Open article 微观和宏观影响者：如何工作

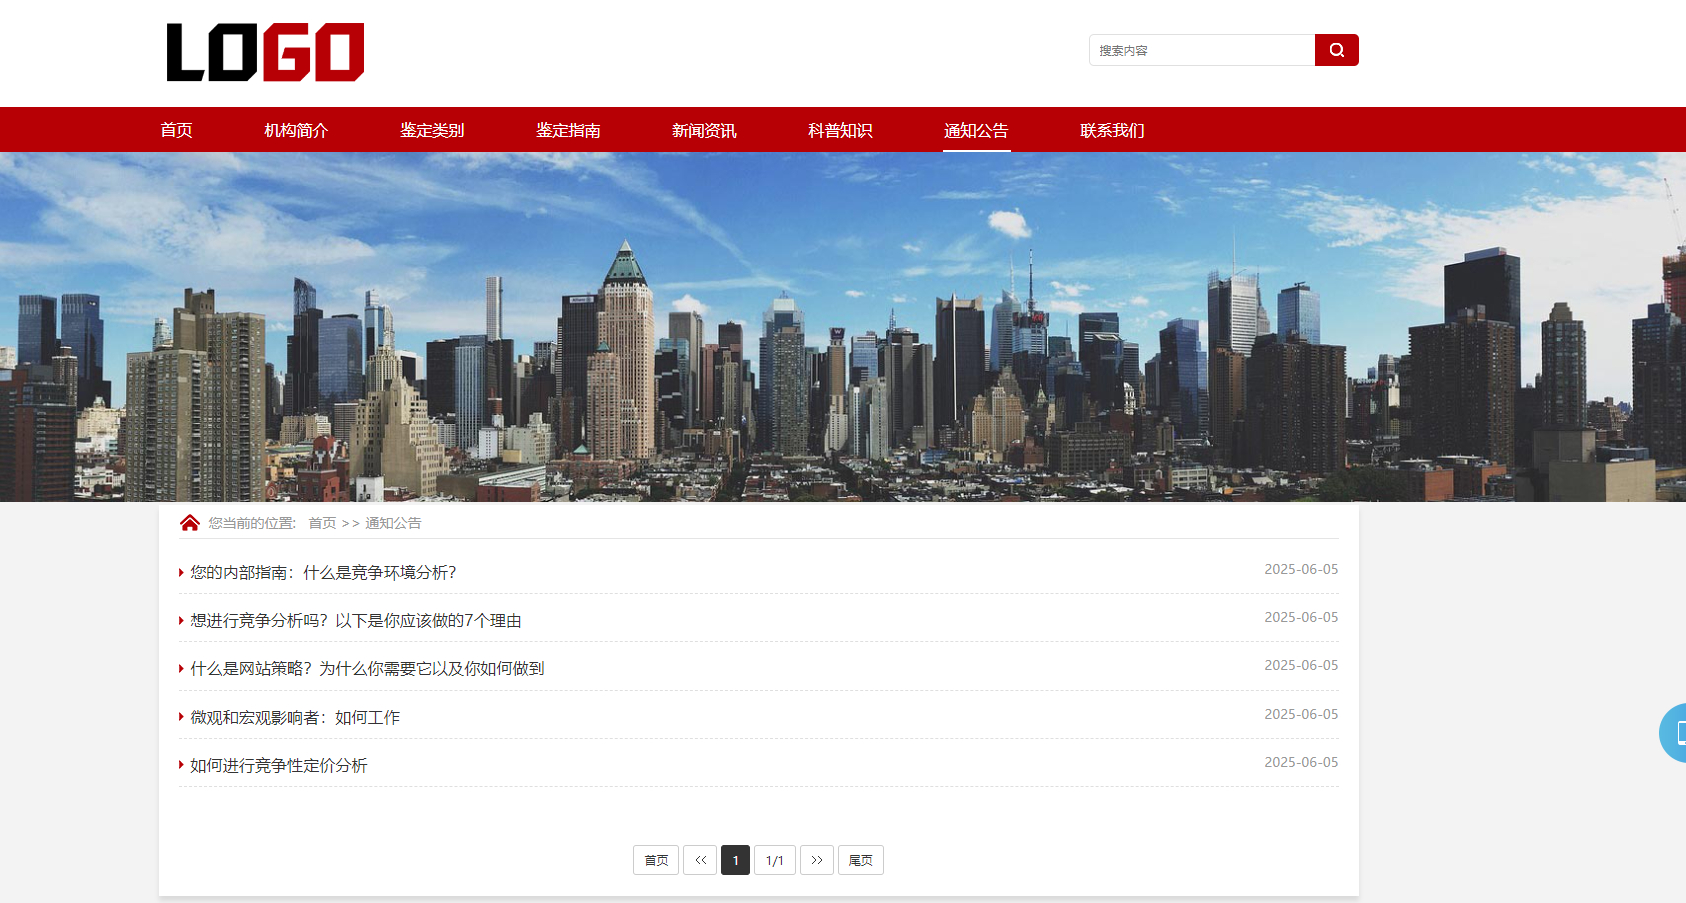(x=295, y=717)
